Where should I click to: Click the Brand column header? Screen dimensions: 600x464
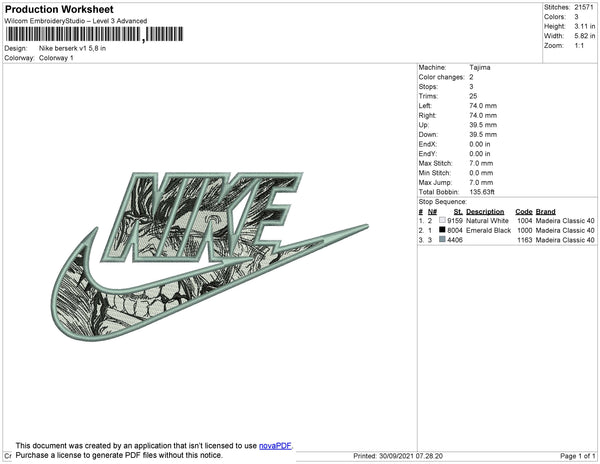point(545,212)
